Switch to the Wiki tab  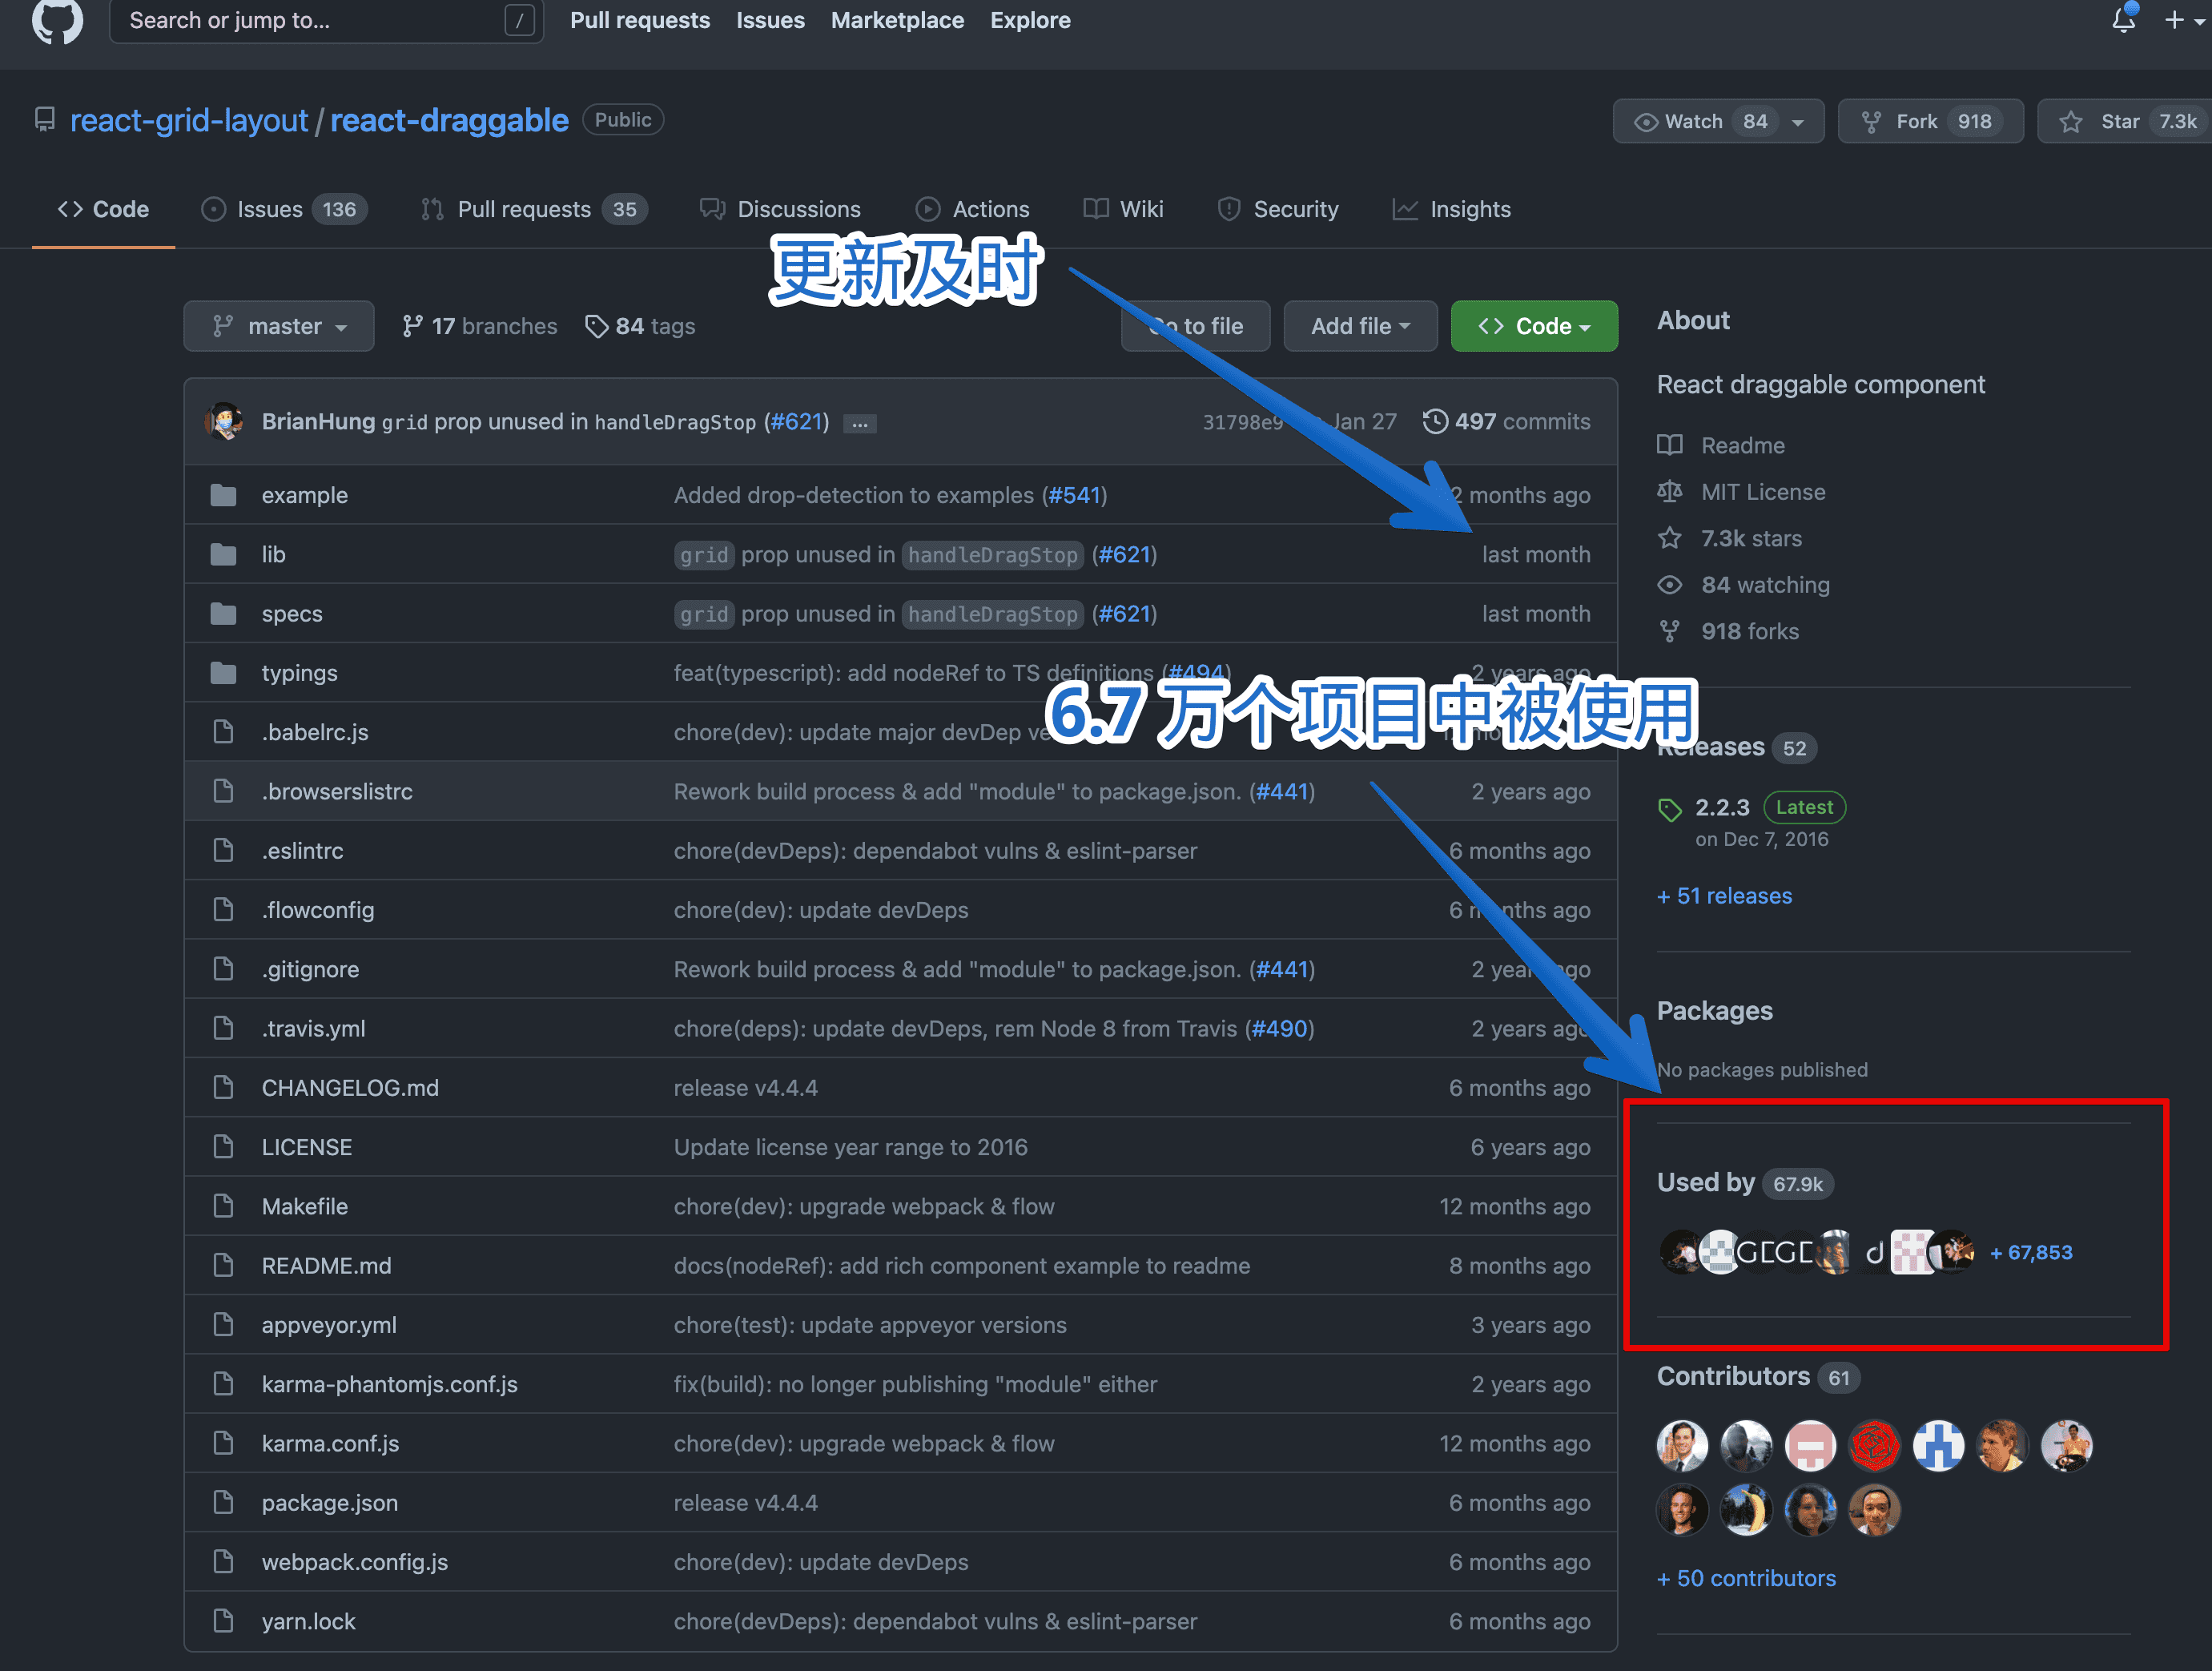1123,209
